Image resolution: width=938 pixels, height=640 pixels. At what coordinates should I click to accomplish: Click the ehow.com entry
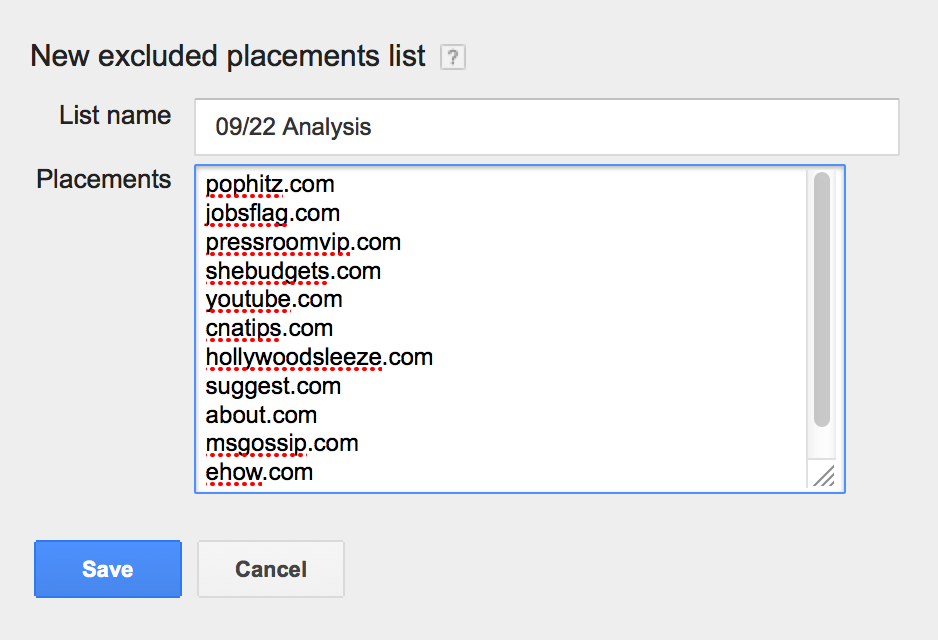tap(259, 473)
